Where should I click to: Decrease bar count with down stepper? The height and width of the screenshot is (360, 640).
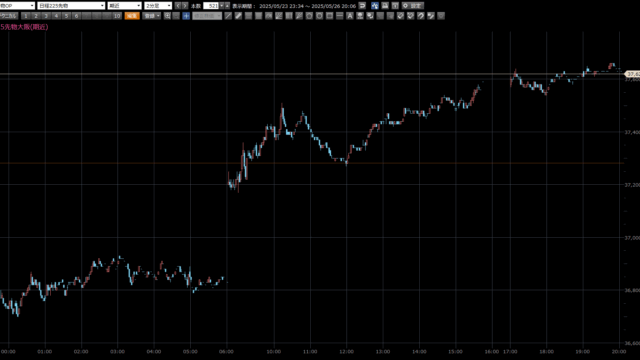pyautogui.click(x=222, y=6)
